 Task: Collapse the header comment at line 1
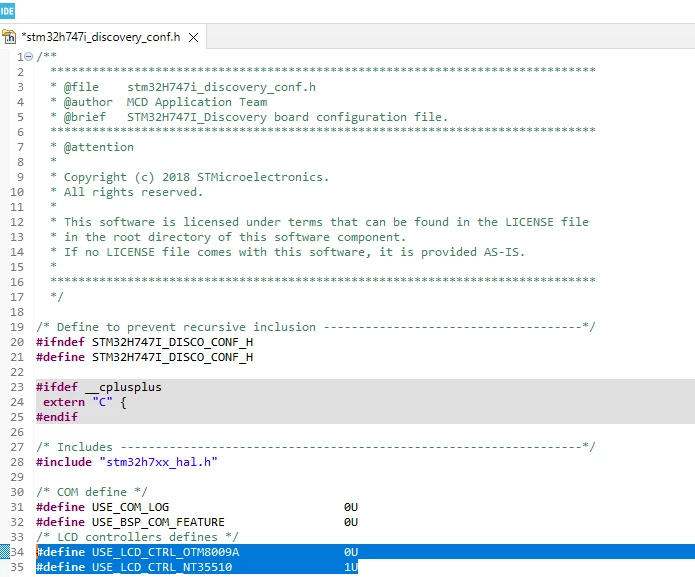coord(28,57)
